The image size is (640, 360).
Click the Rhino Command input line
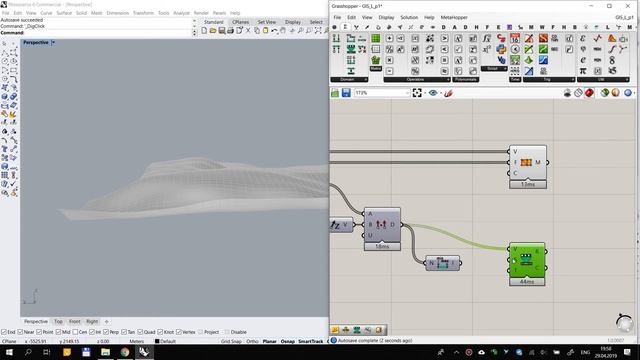(x=108, y=33)
